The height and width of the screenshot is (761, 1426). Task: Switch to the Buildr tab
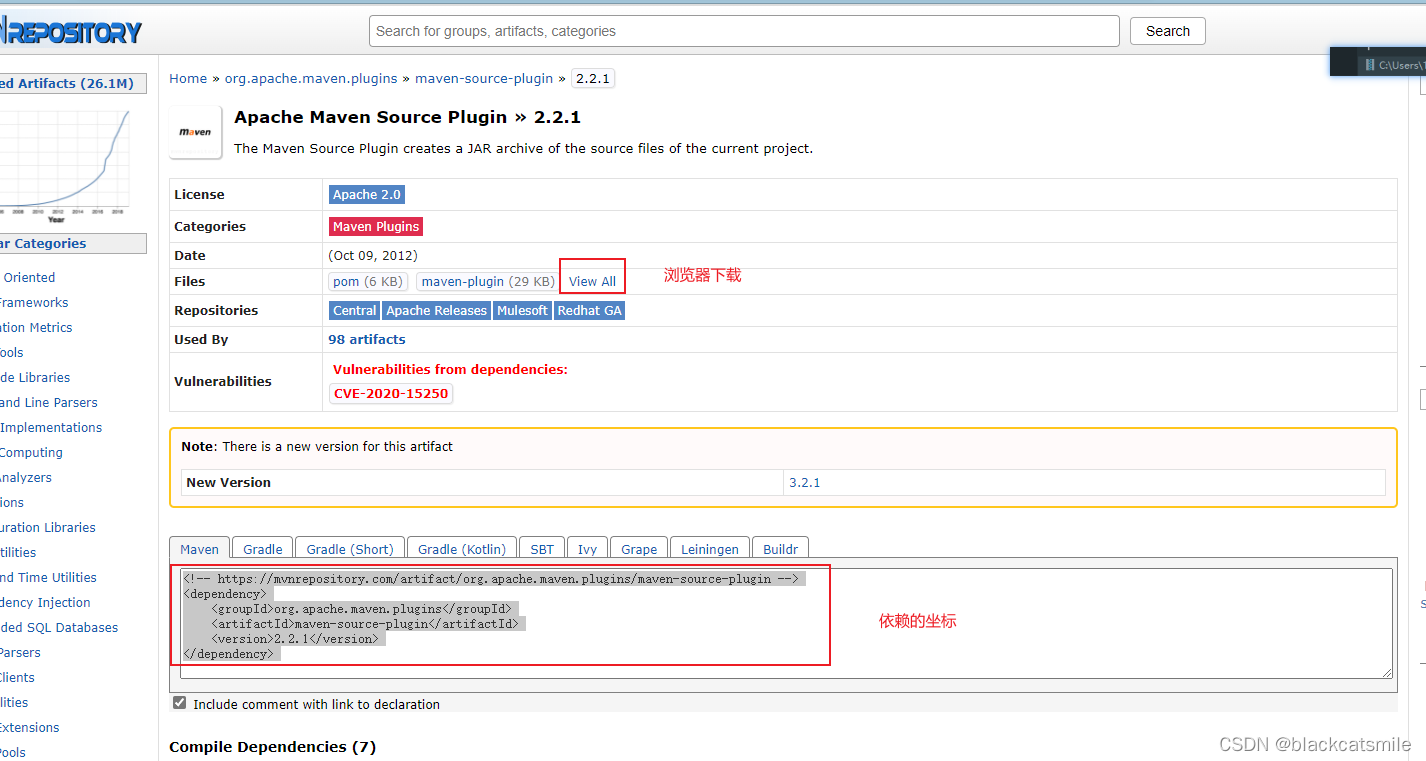click(780, 549)
